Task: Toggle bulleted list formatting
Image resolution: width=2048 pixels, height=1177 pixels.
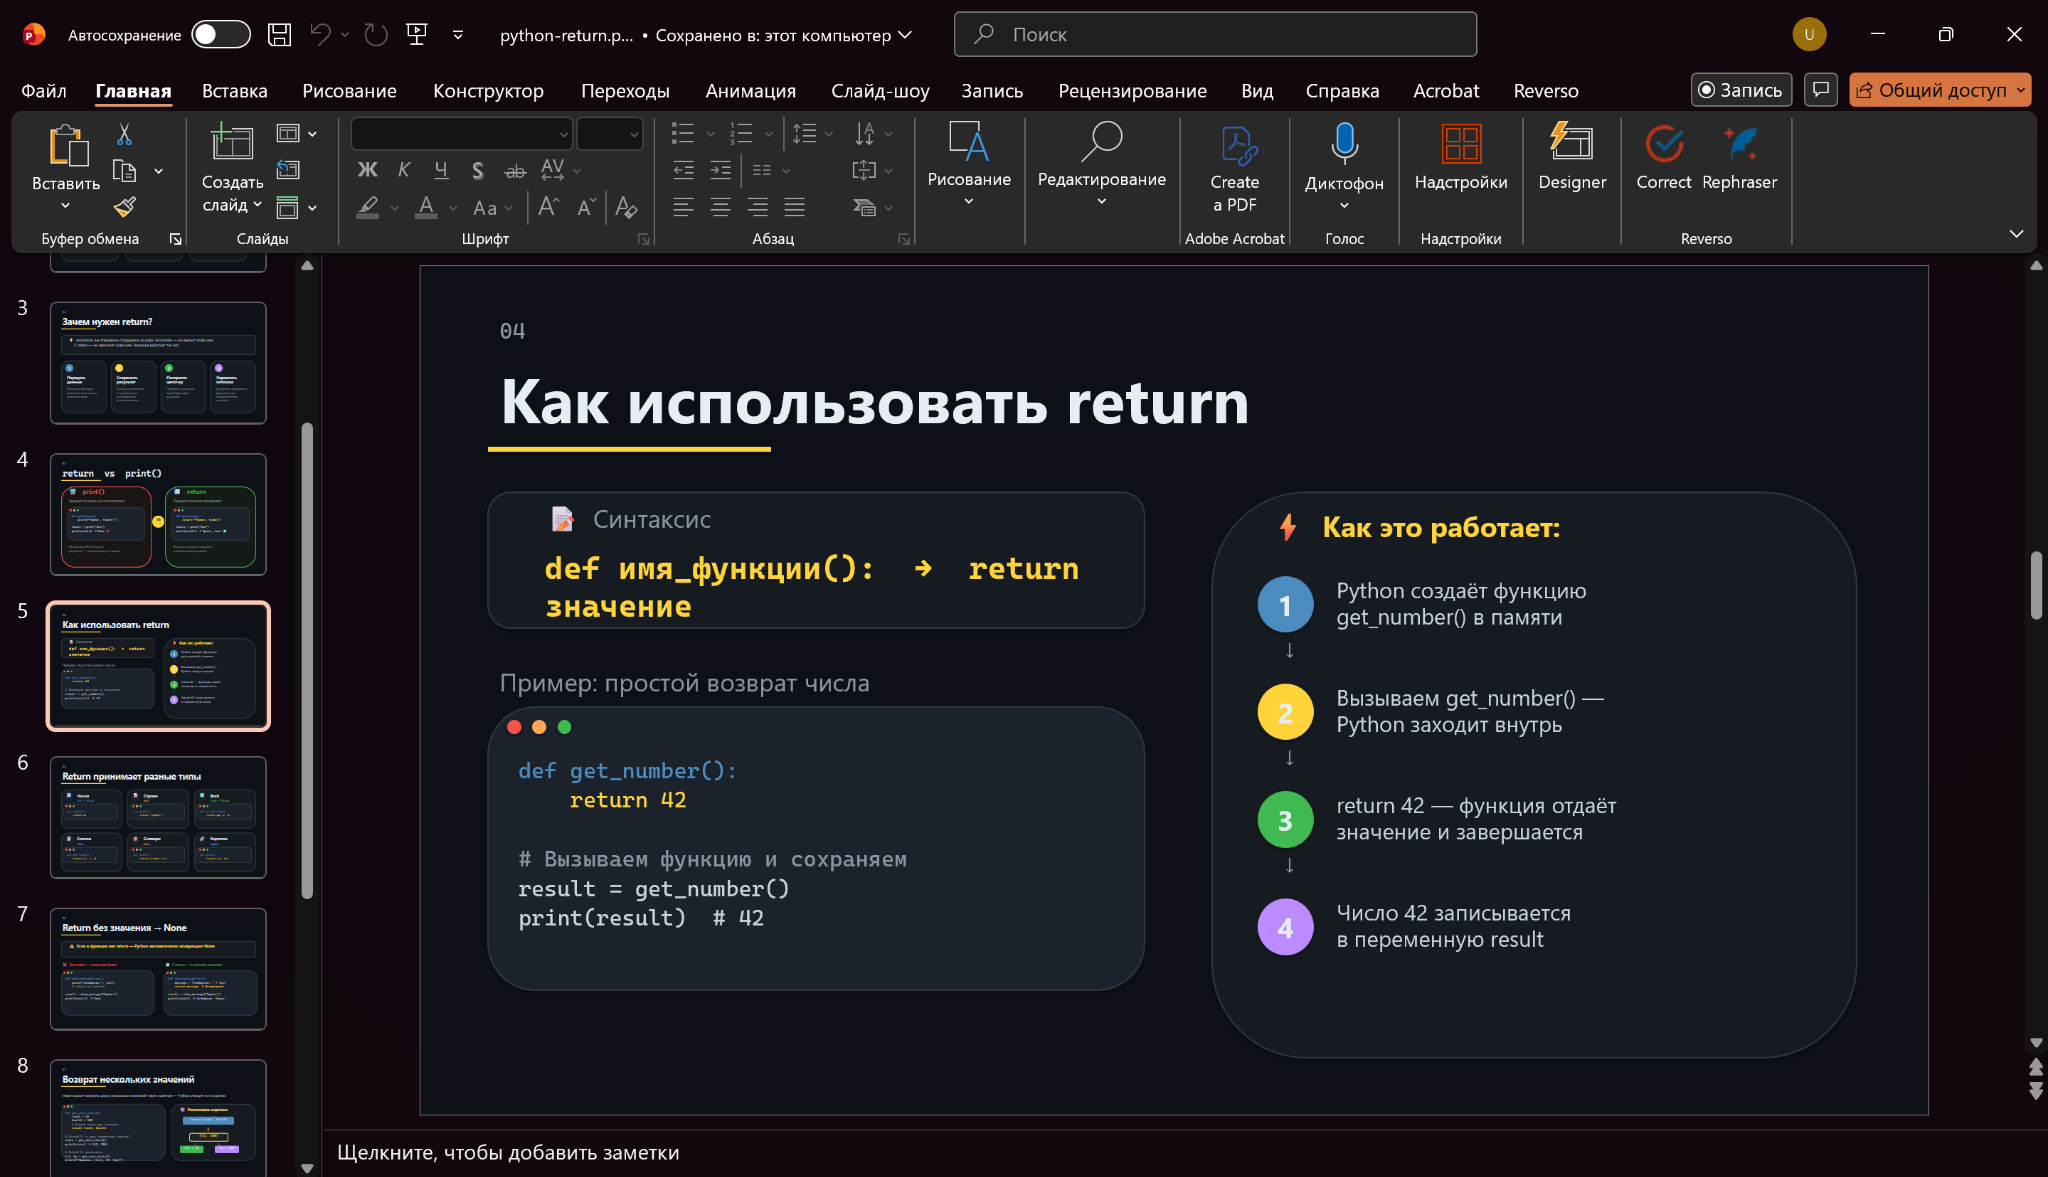Action: tap(684, 132)
